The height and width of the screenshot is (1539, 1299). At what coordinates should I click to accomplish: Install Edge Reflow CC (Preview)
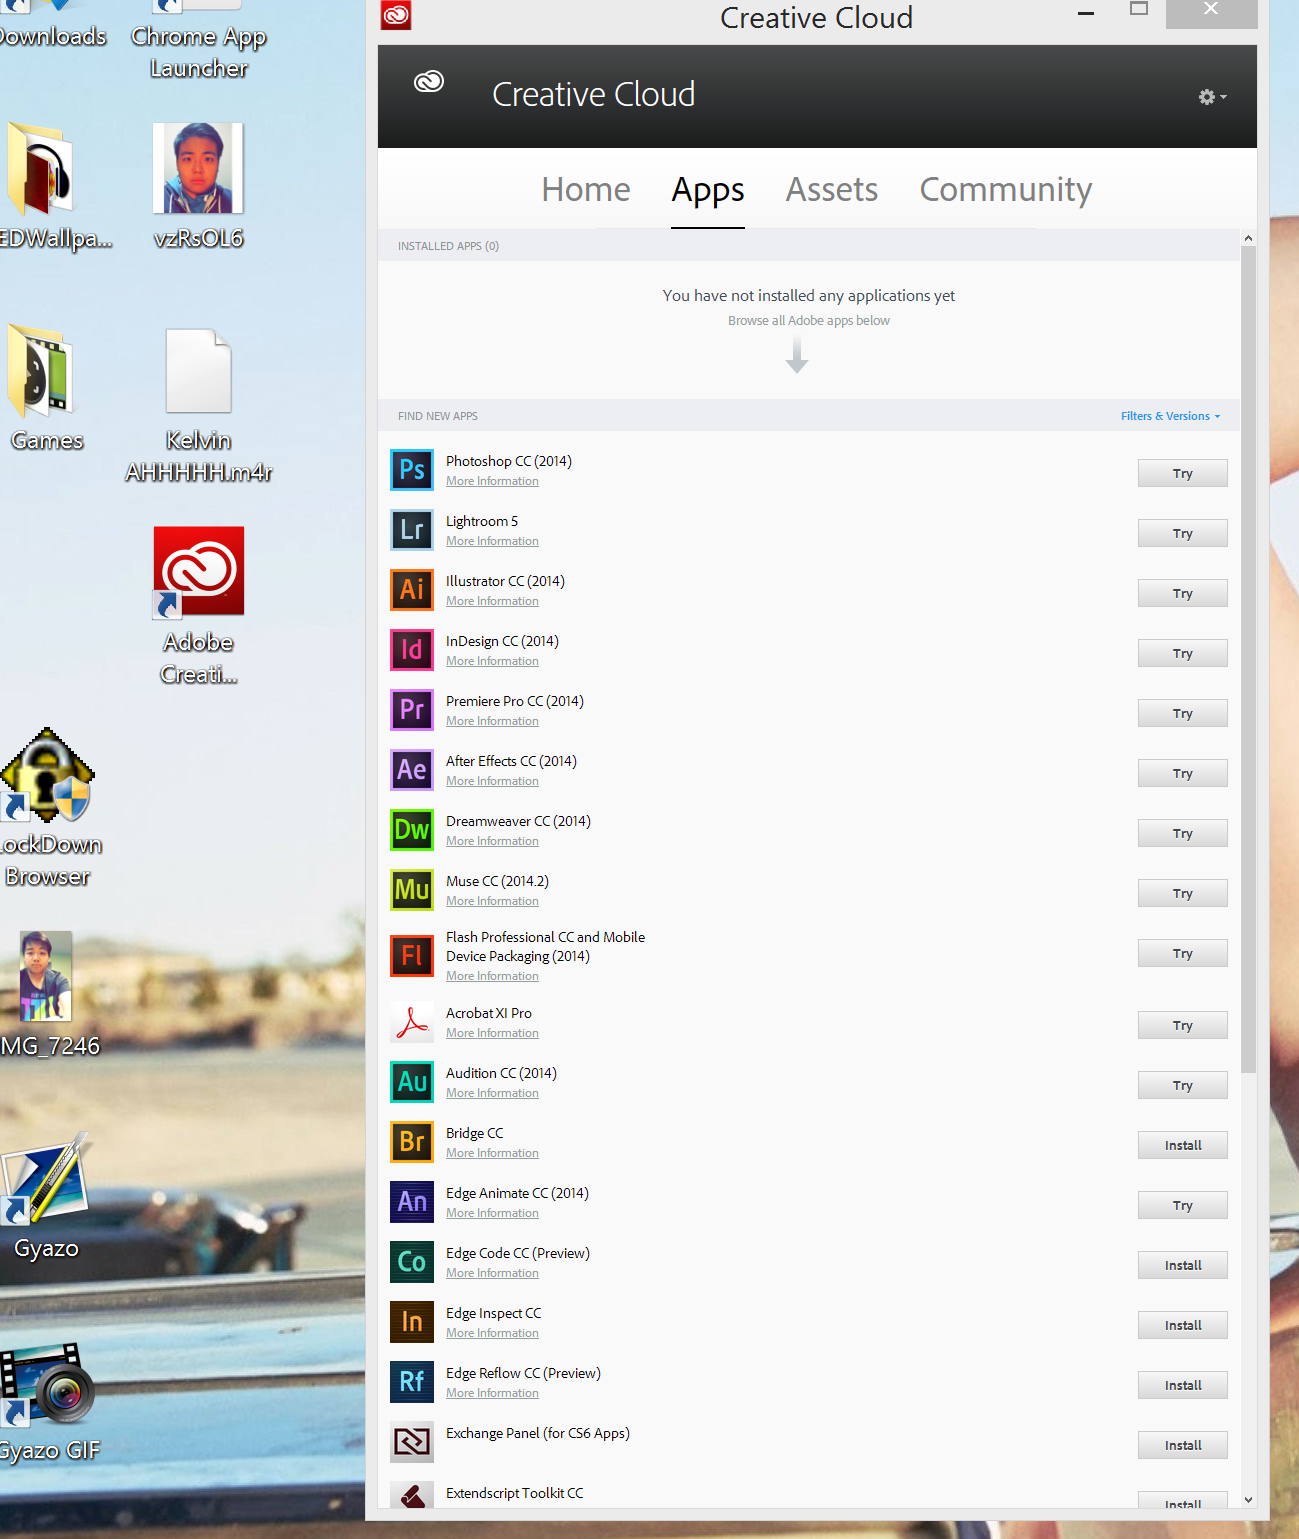point(1183,1386)
